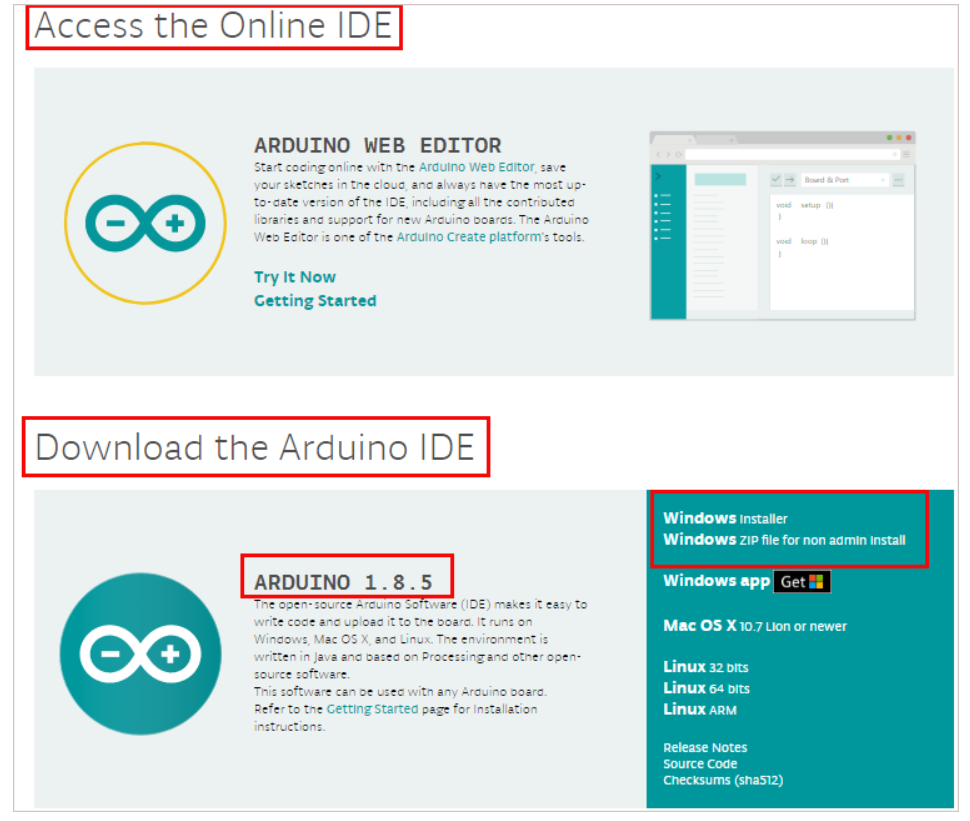970x821 pixels.
Task: Download Mac OS X 10.7 Lion or newer
Action: [755, 626]
